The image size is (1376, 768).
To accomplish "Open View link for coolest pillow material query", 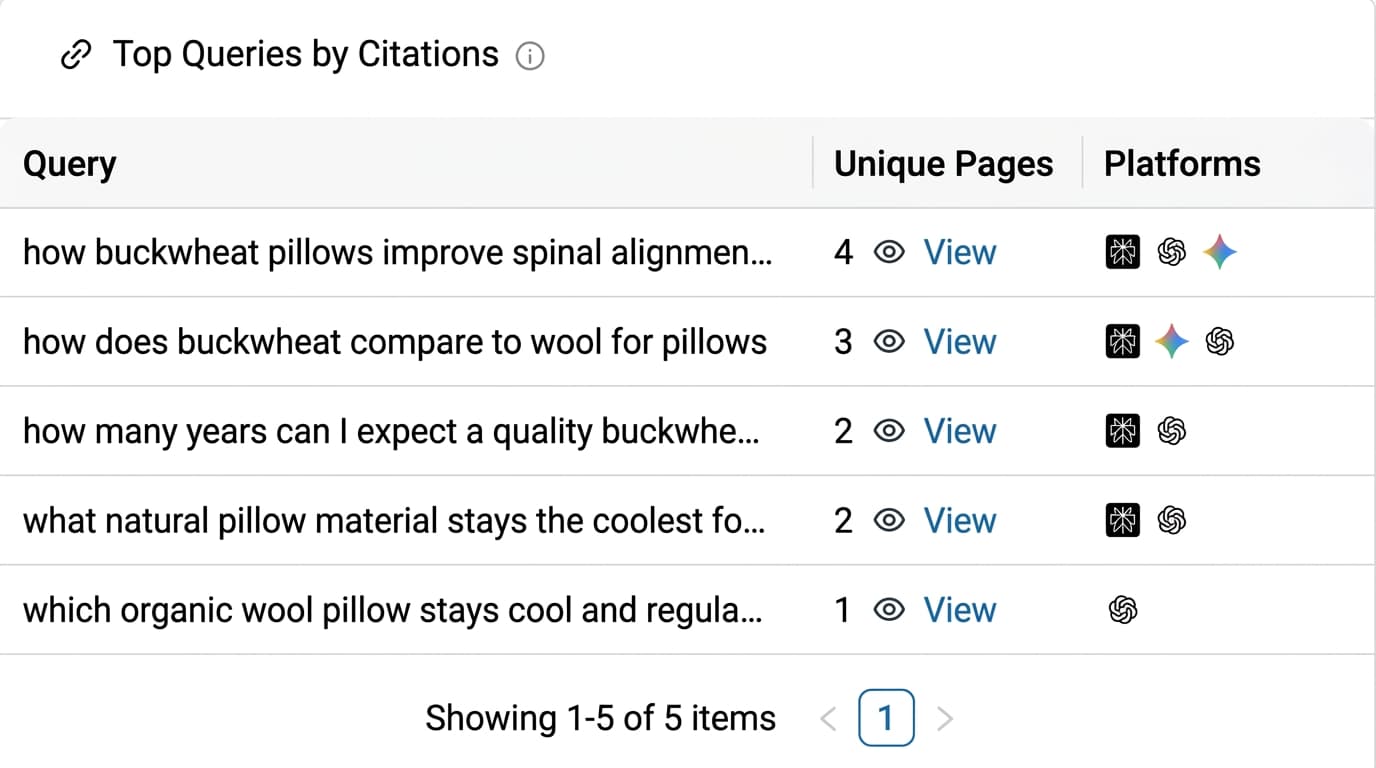I will click(x=959, y=521).
